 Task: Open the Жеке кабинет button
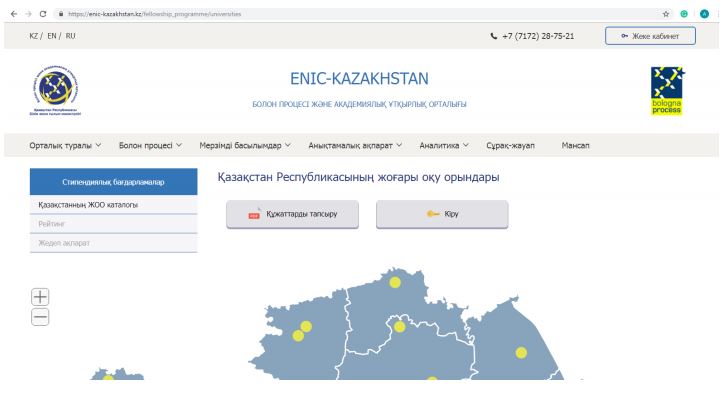650,36
